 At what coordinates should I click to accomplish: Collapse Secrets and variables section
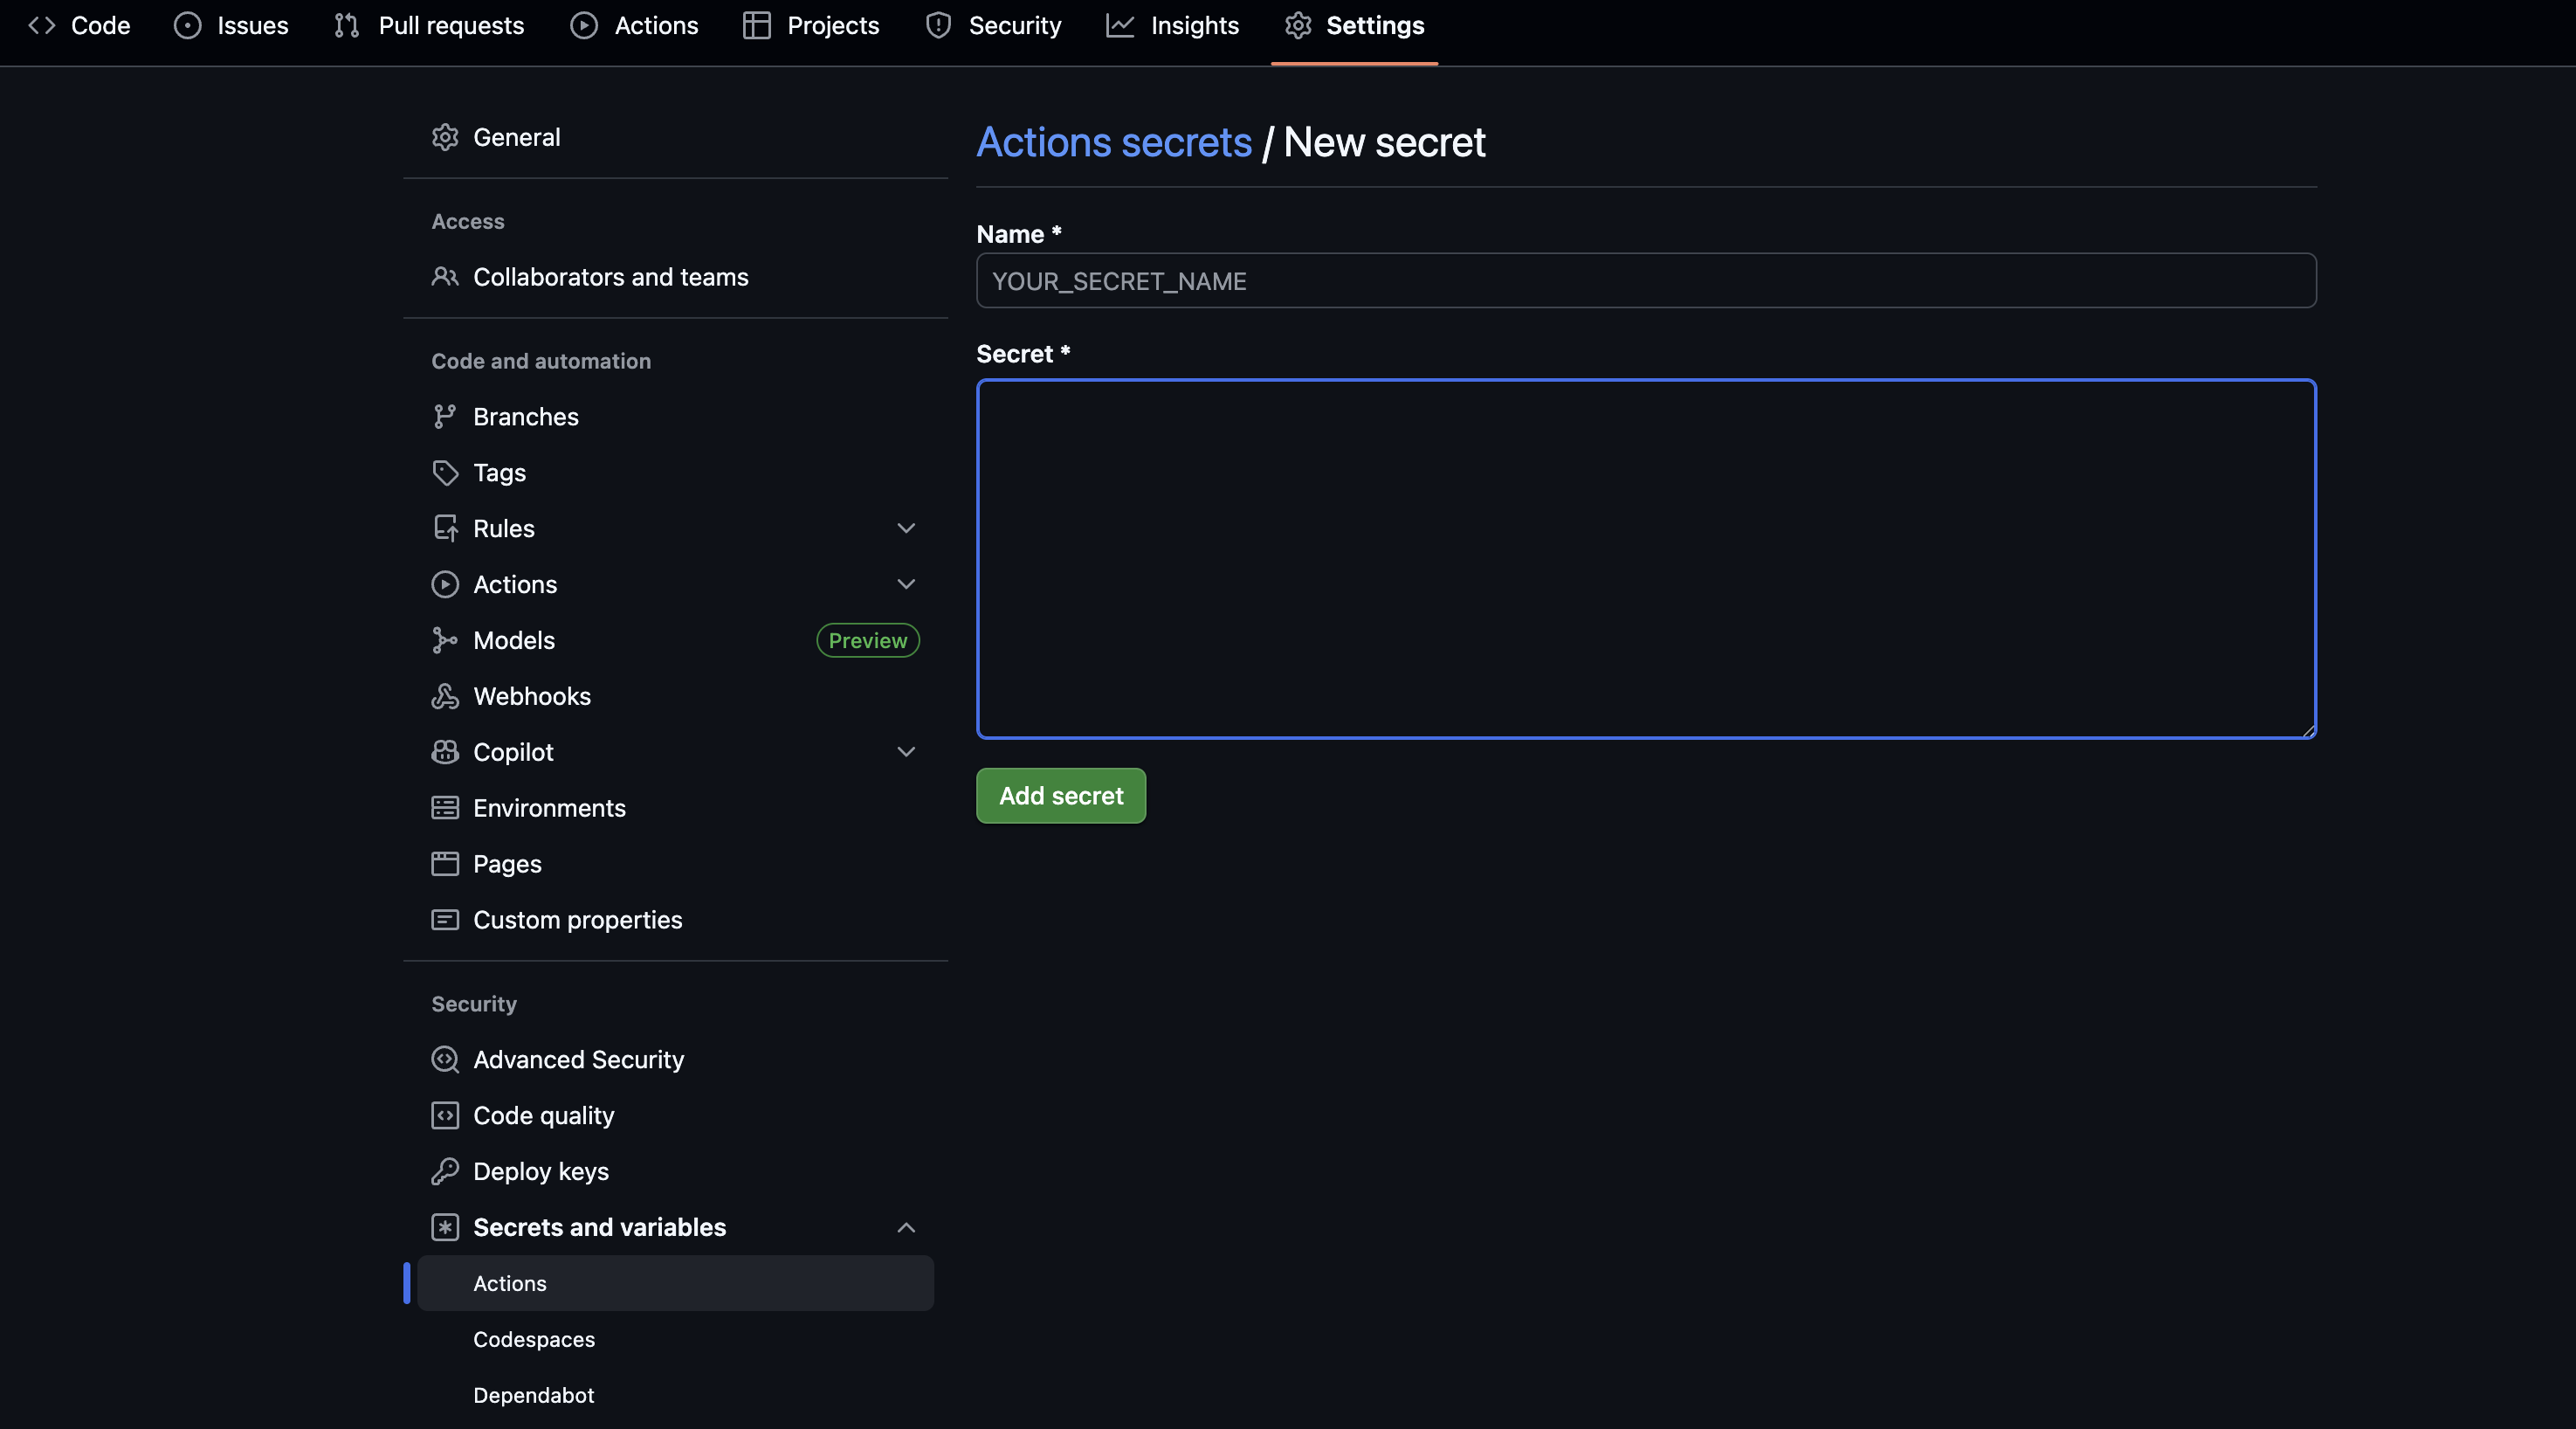[906, 1227]
